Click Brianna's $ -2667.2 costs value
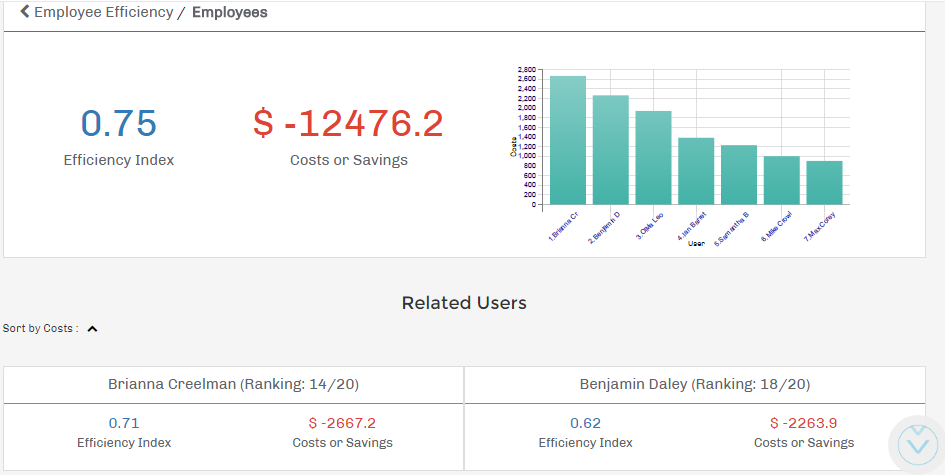Viewport: 945px width, 475px height. pyautogui.click(x=342, y=423)
